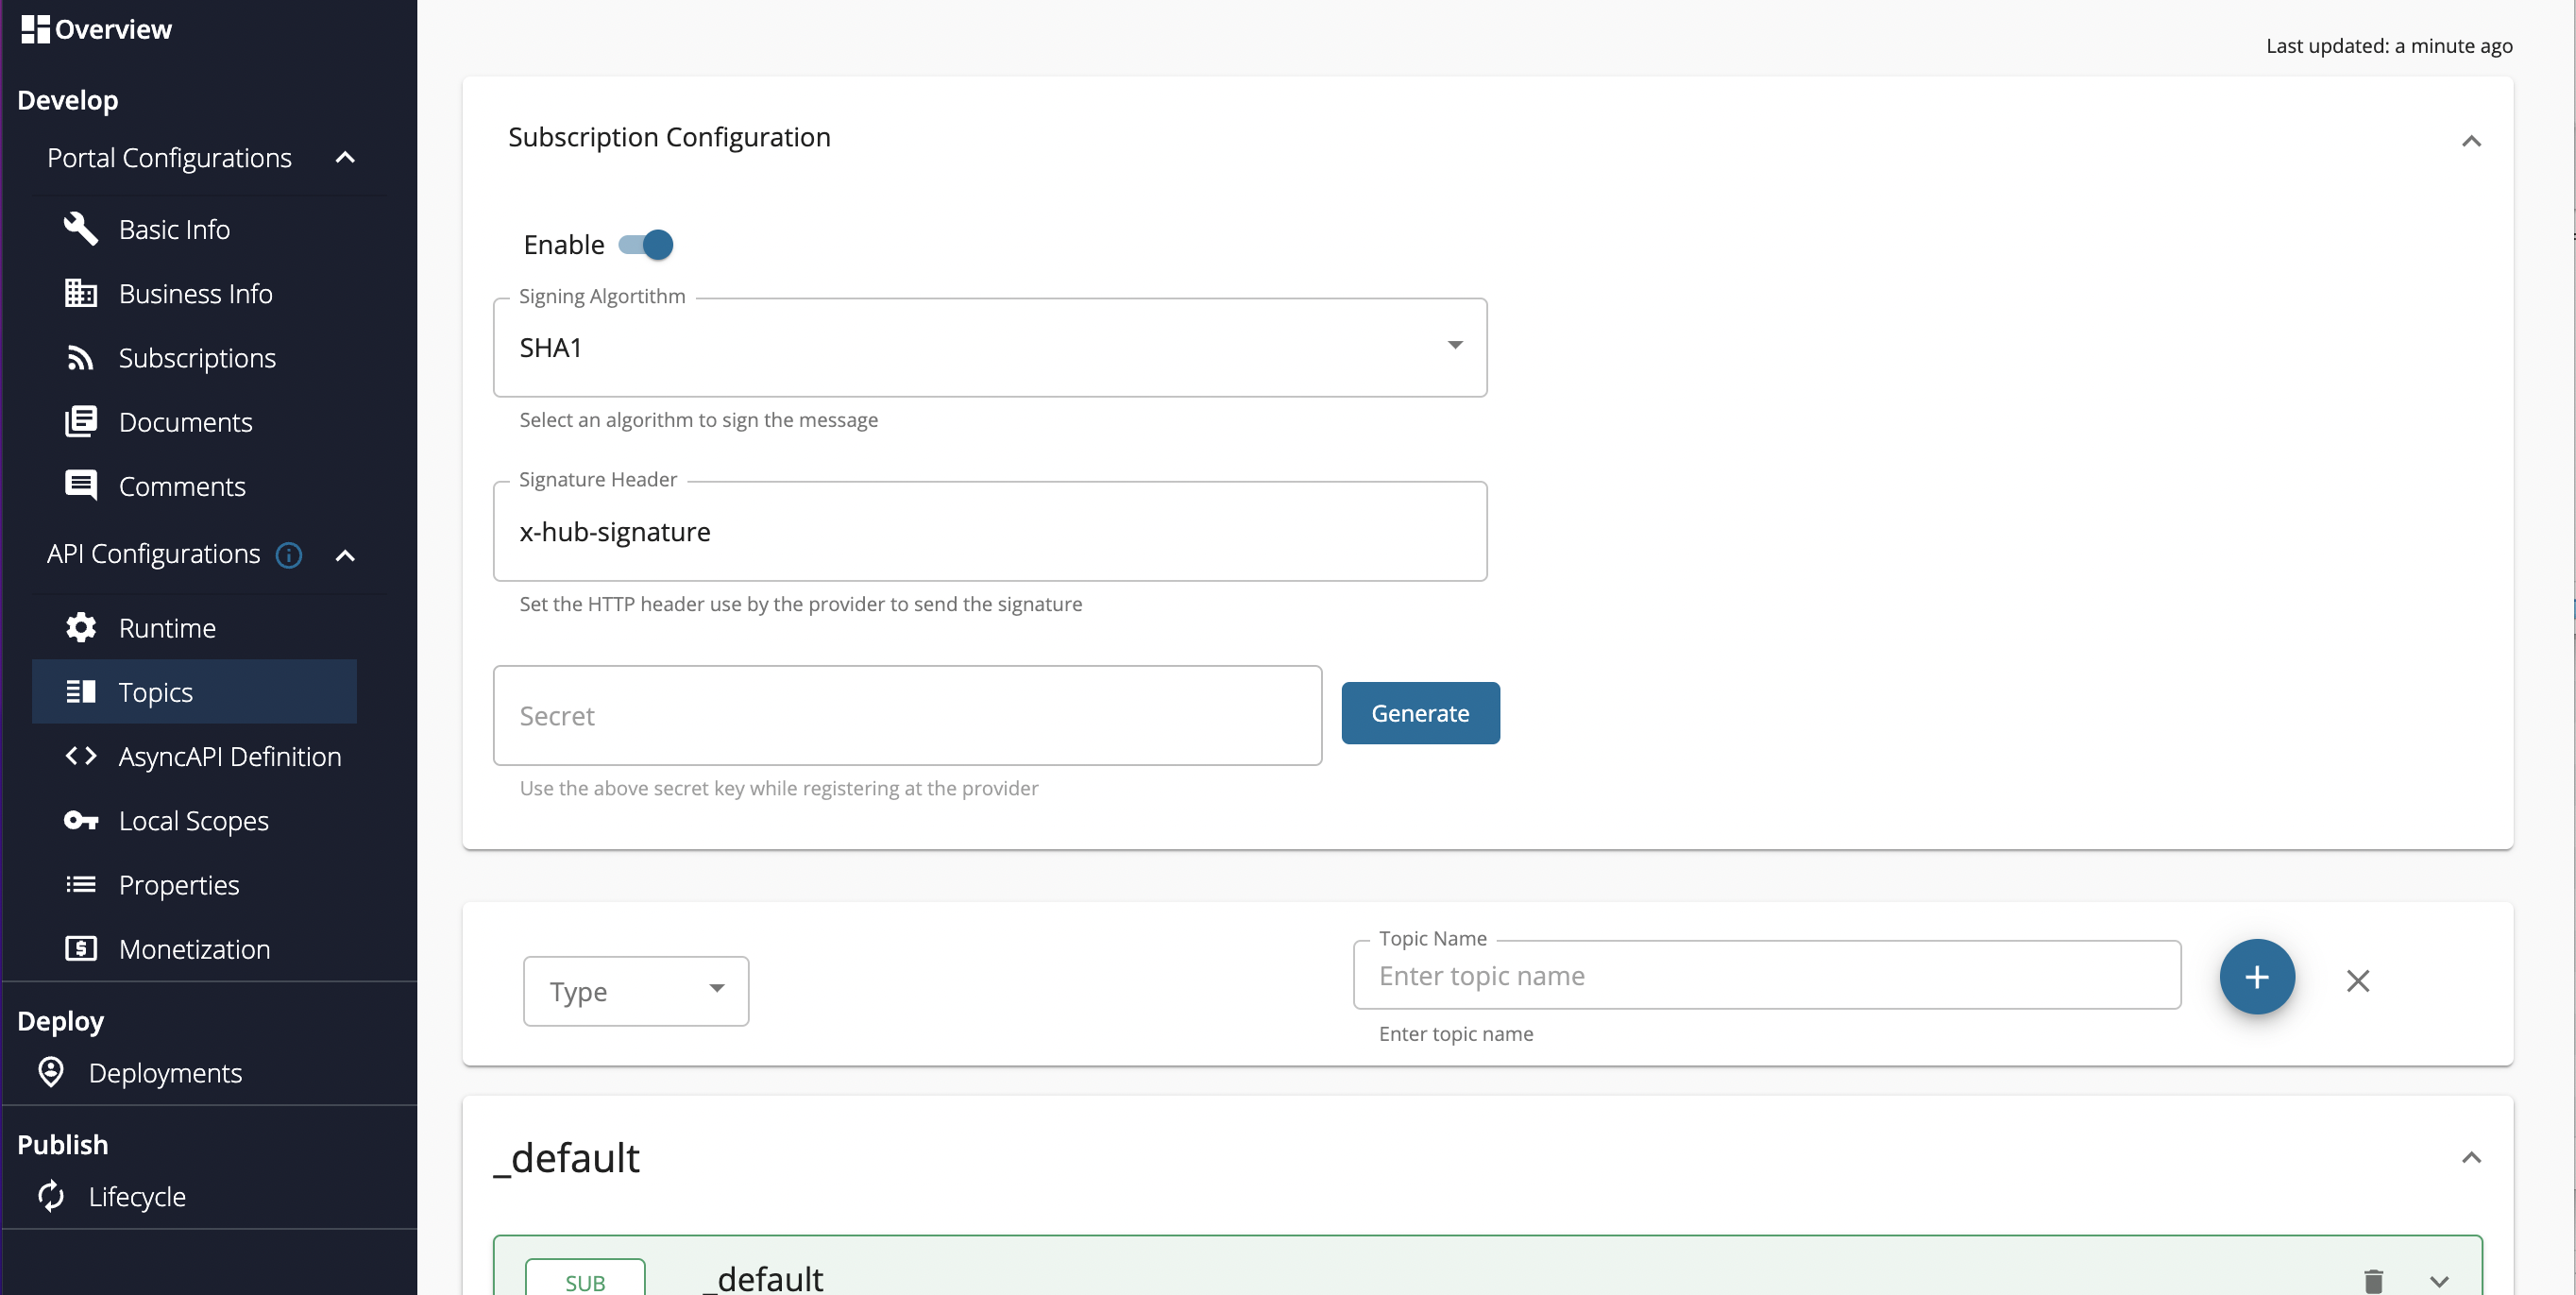
Task: Click the Subscriptions feed icon
Action: (81, 357)
